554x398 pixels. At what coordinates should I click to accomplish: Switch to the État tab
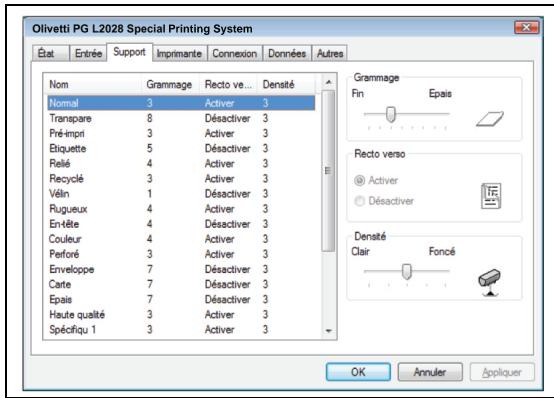pyautogui.click(x=51, y=54)
